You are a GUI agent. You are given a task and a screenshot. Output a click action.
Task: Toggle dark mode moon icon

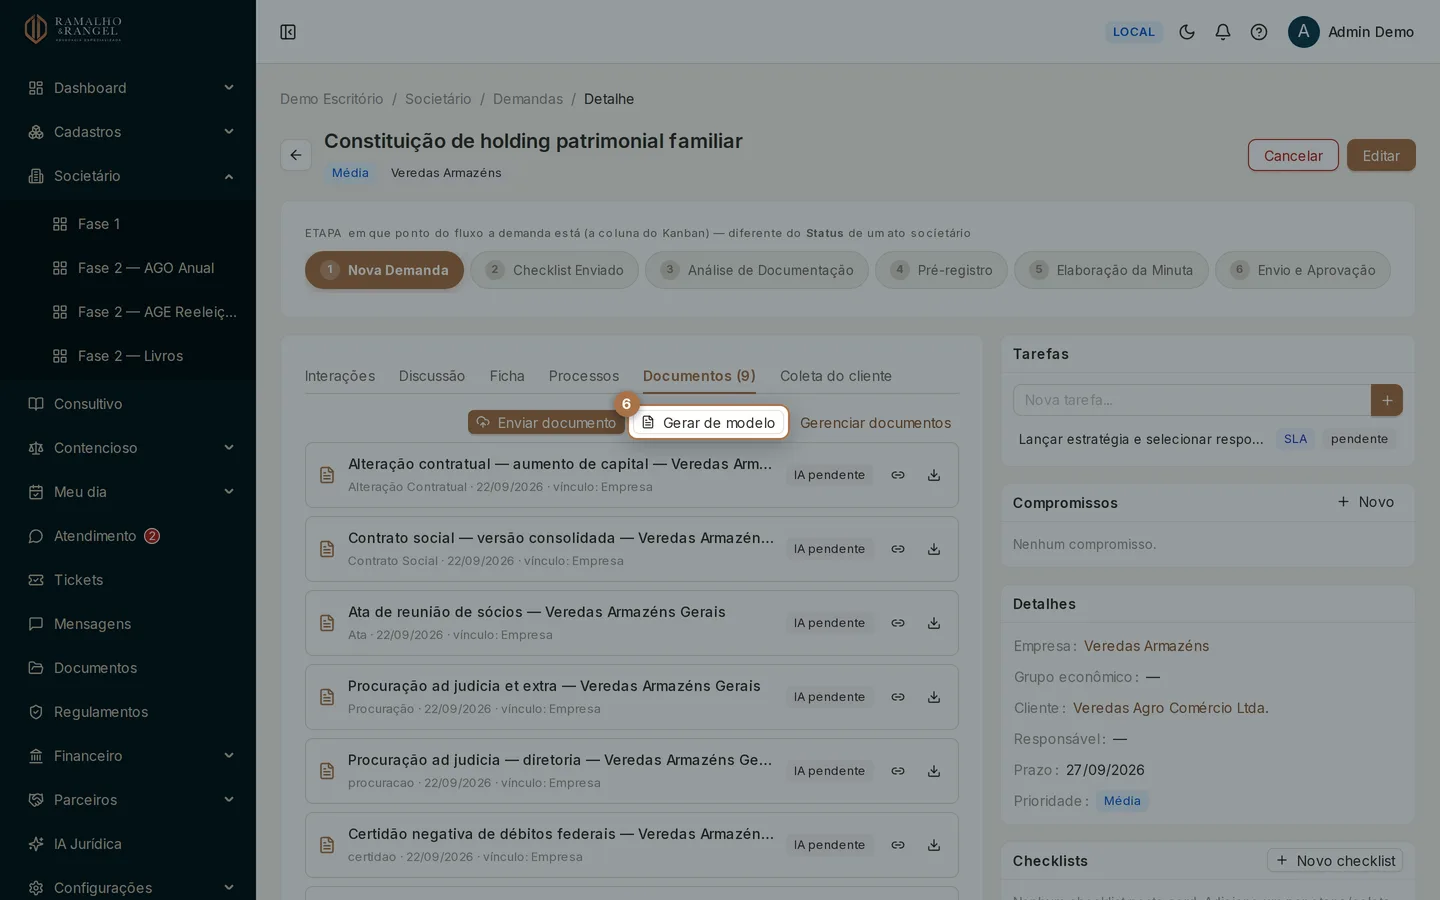pyautogui.click(x=1187, y=32)
